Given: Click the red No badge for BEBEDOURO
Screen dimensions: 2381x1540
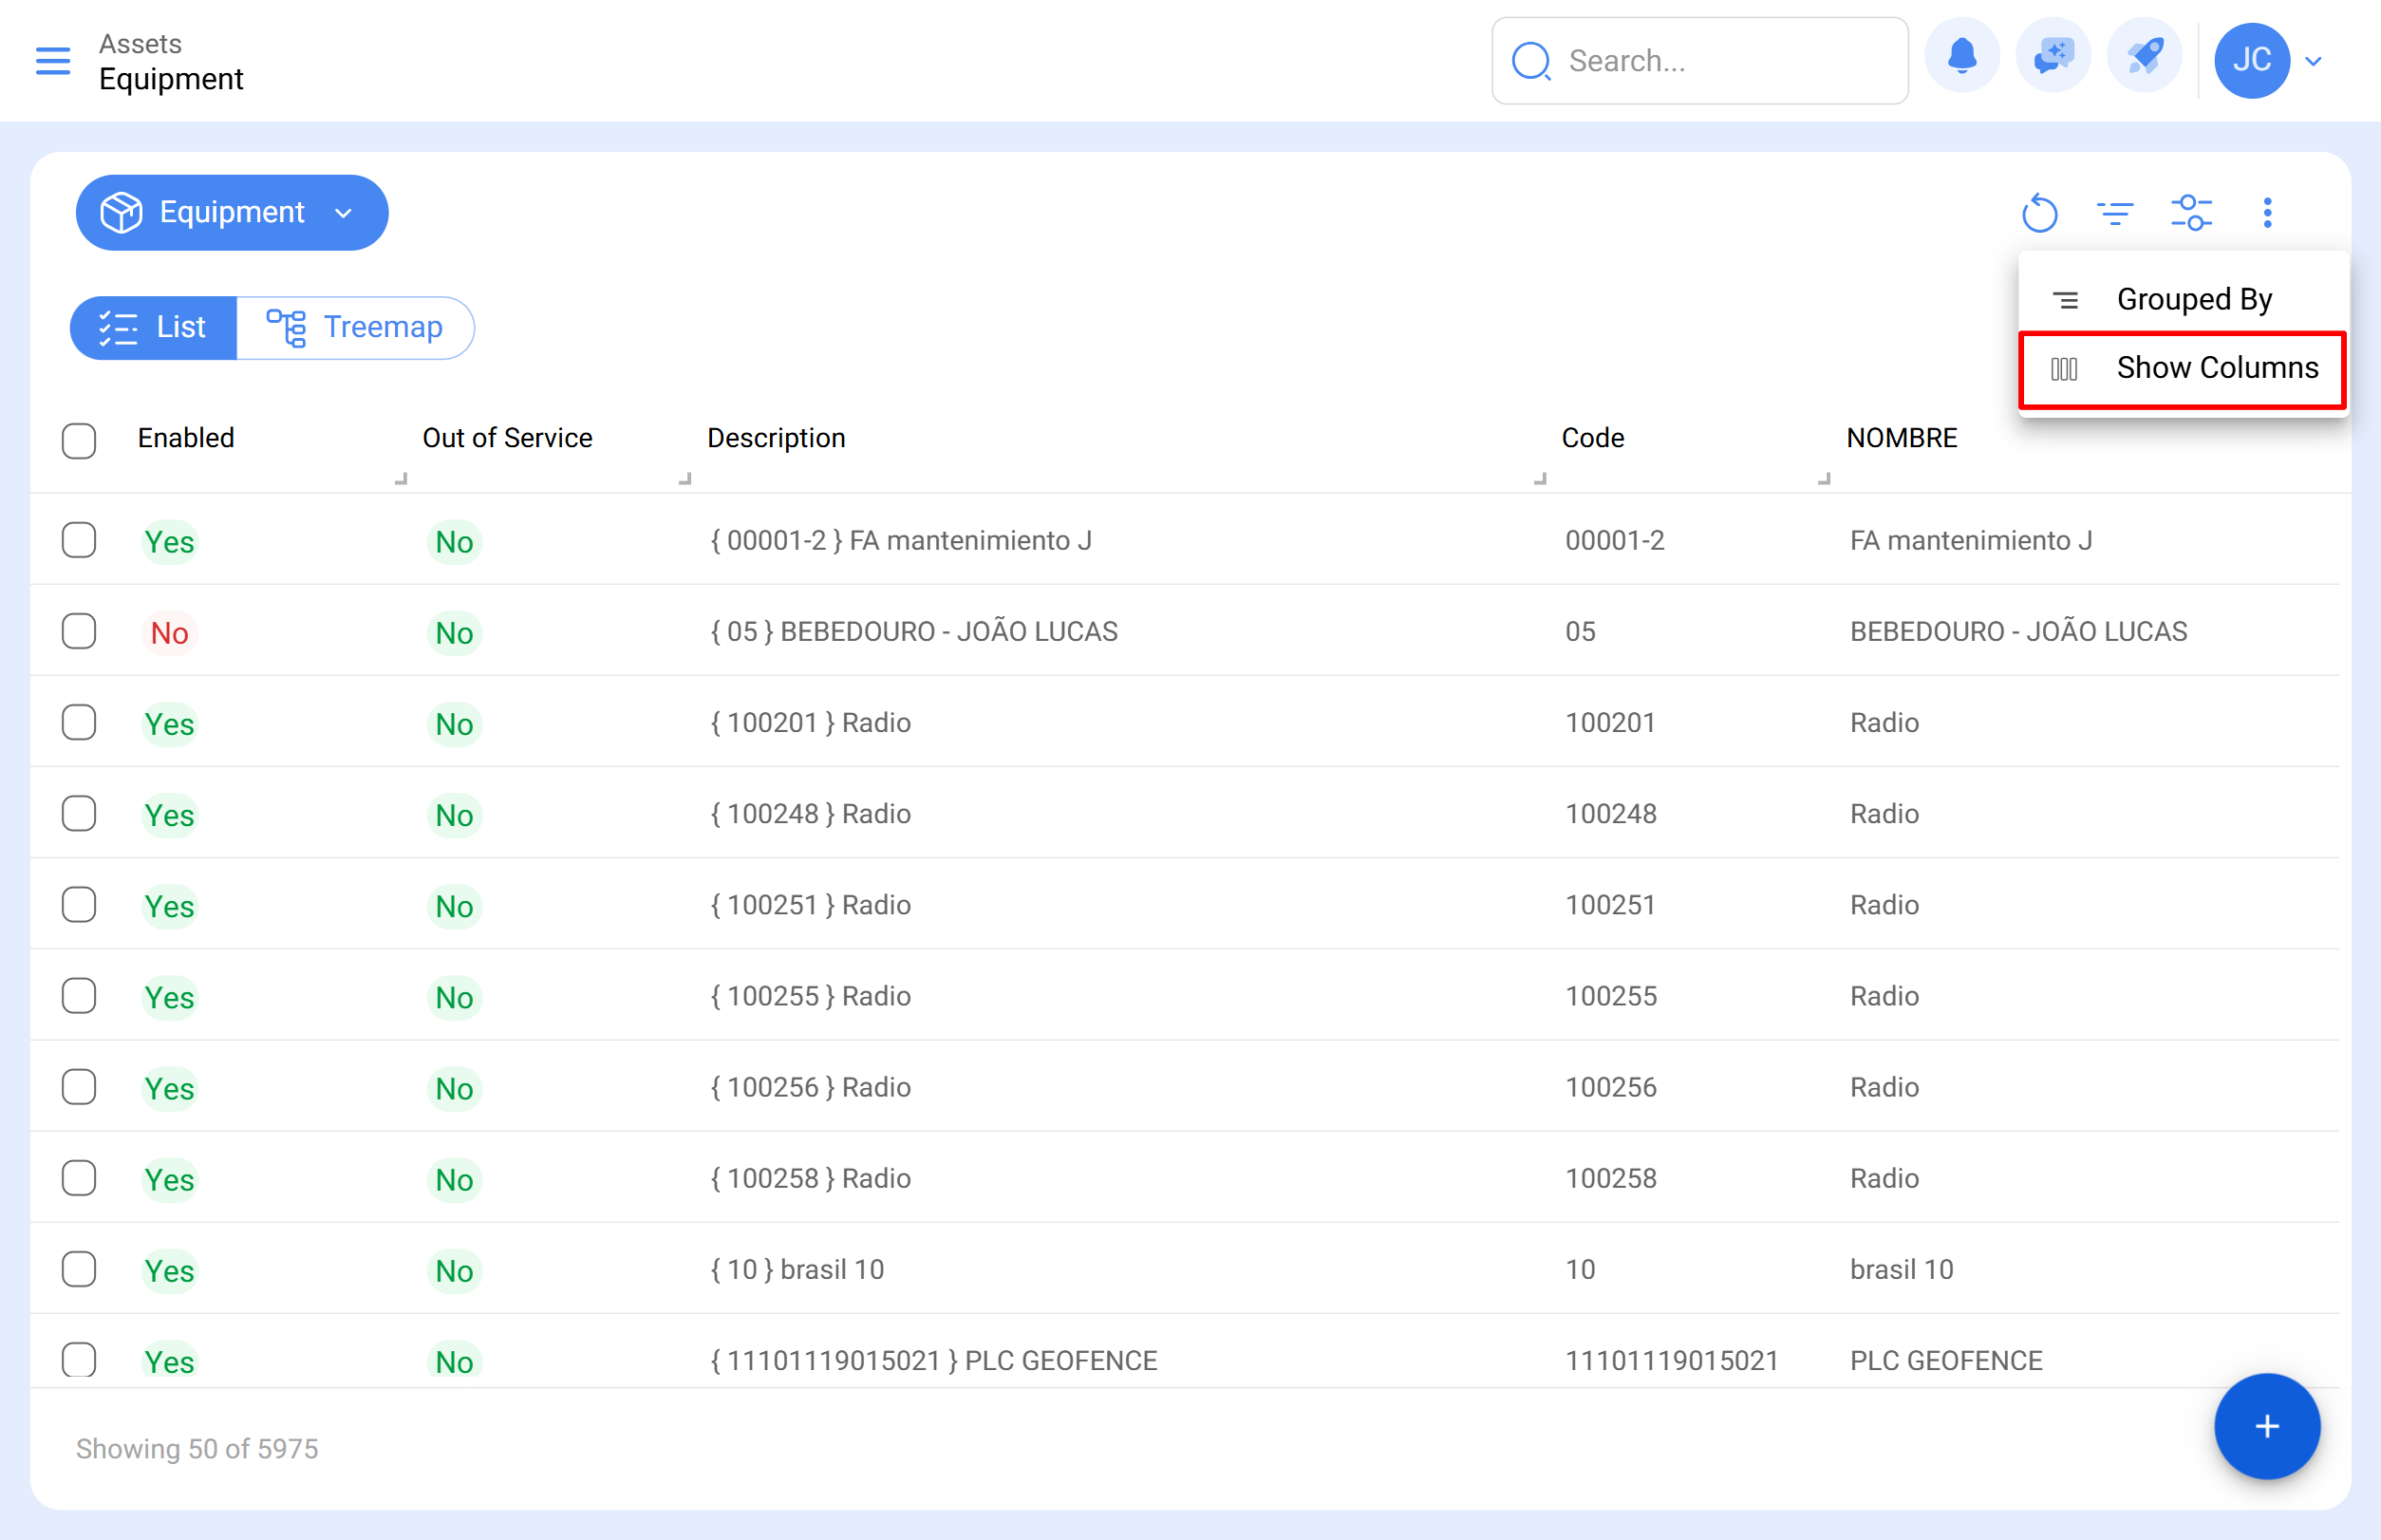Looking at the screenshot, I should pos(169,633).
